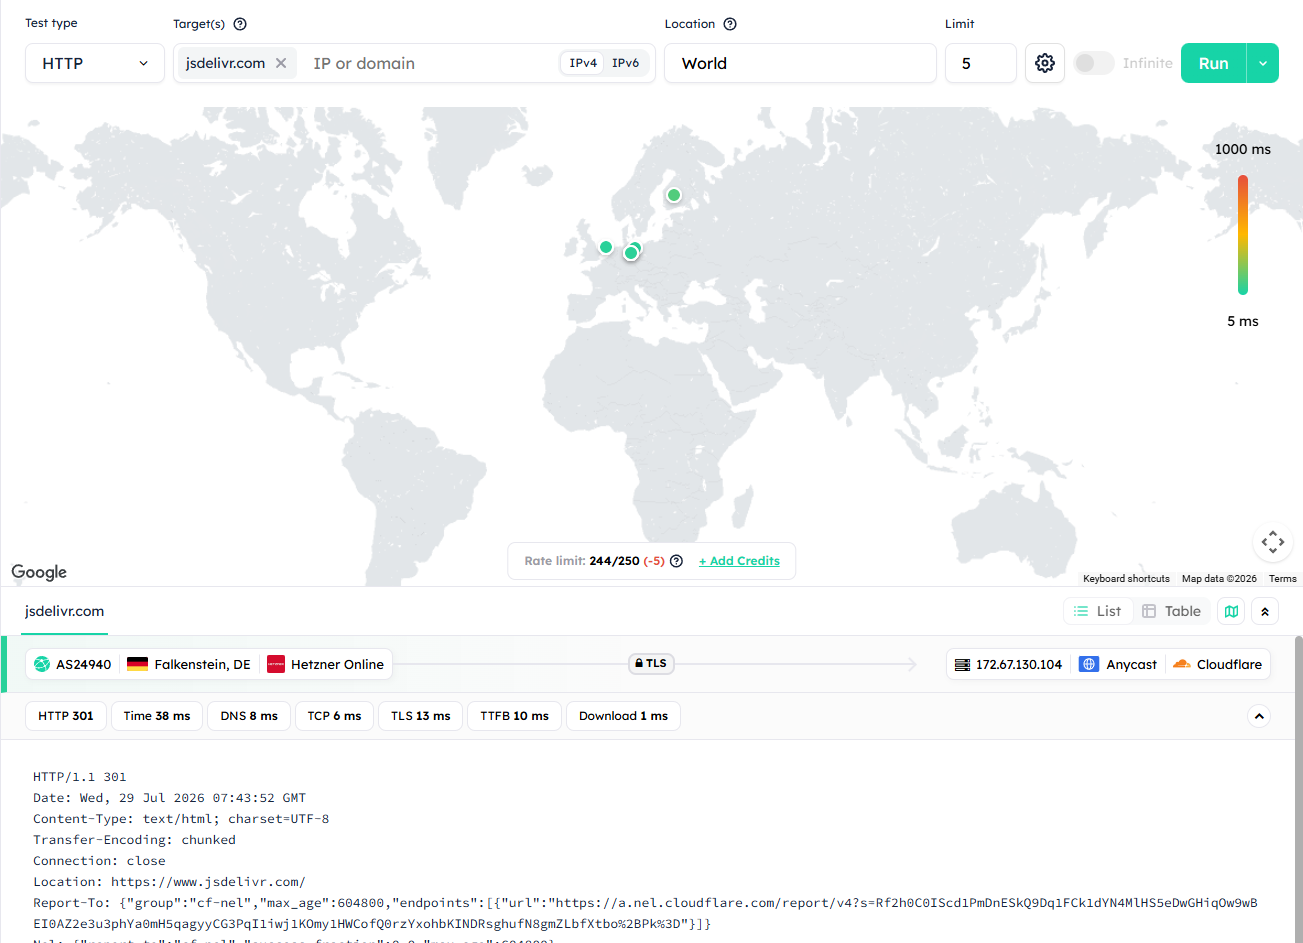Open the Run button dropdown arrow
Viewport: 1303px width, 943px height.
pyautogui.click(x=1263, y=63)
